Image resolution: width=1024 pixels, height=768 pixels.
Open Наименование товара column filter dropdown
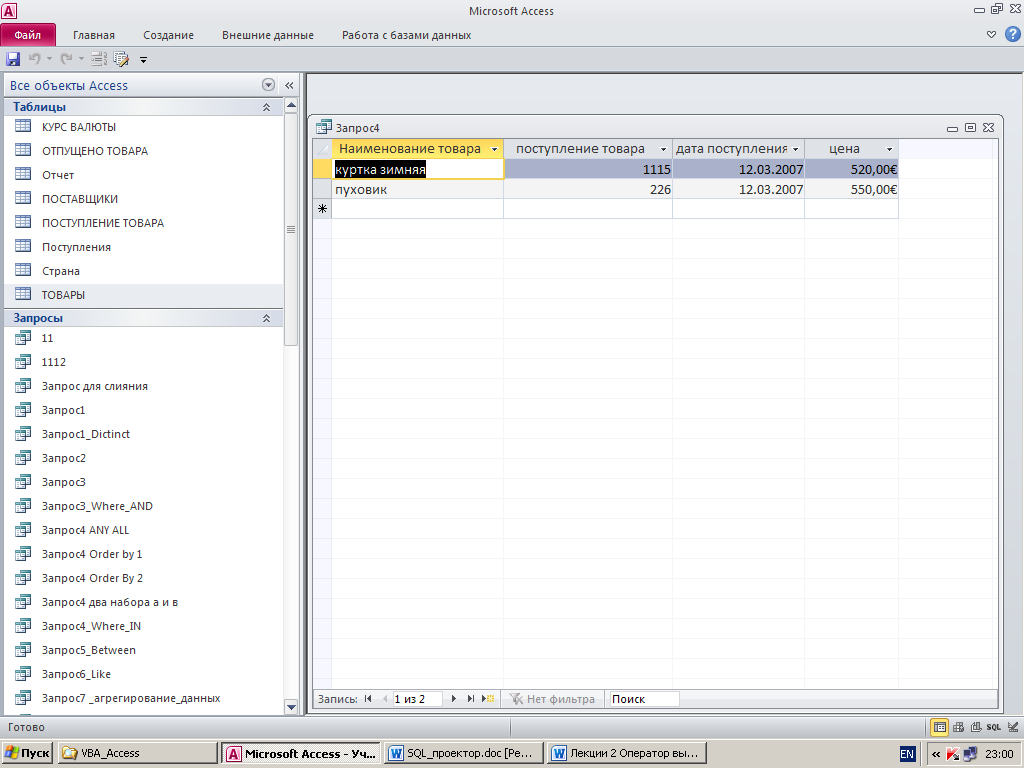point(494,150)
